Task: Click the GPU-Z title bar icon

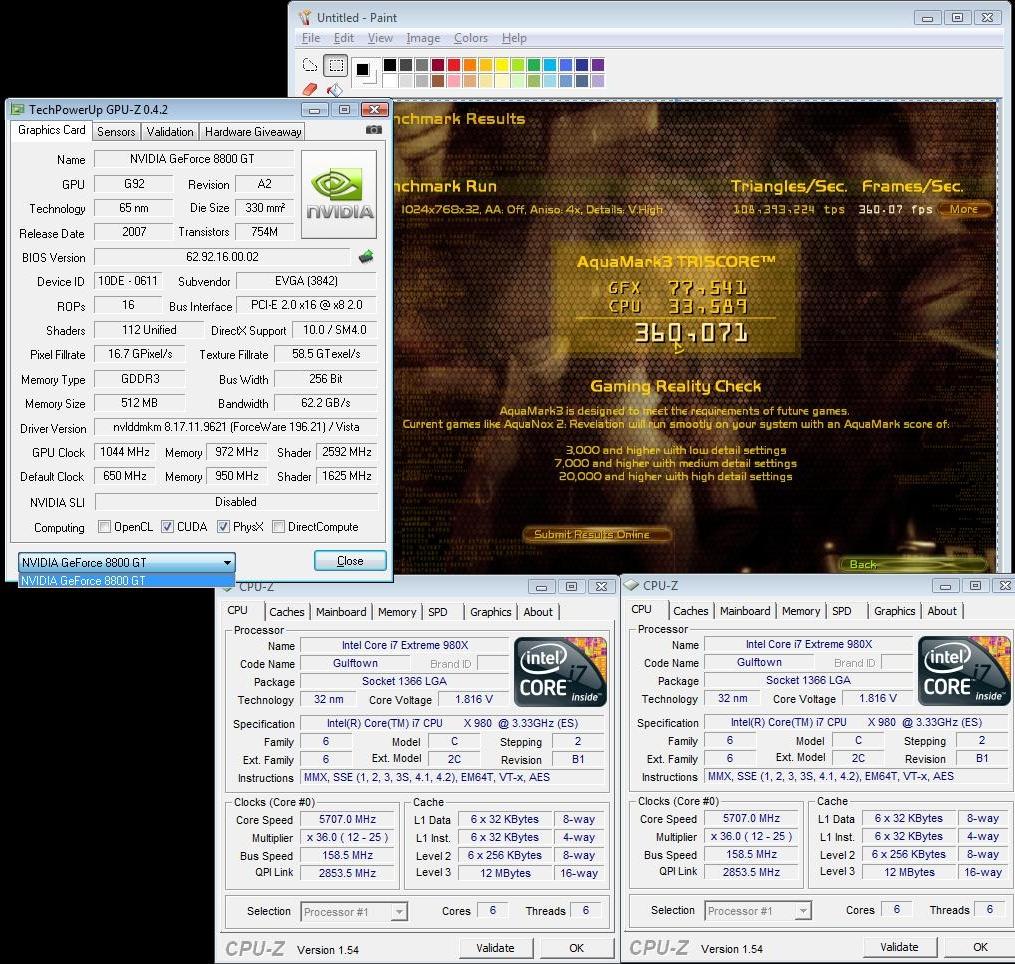Action: point(17,109)
